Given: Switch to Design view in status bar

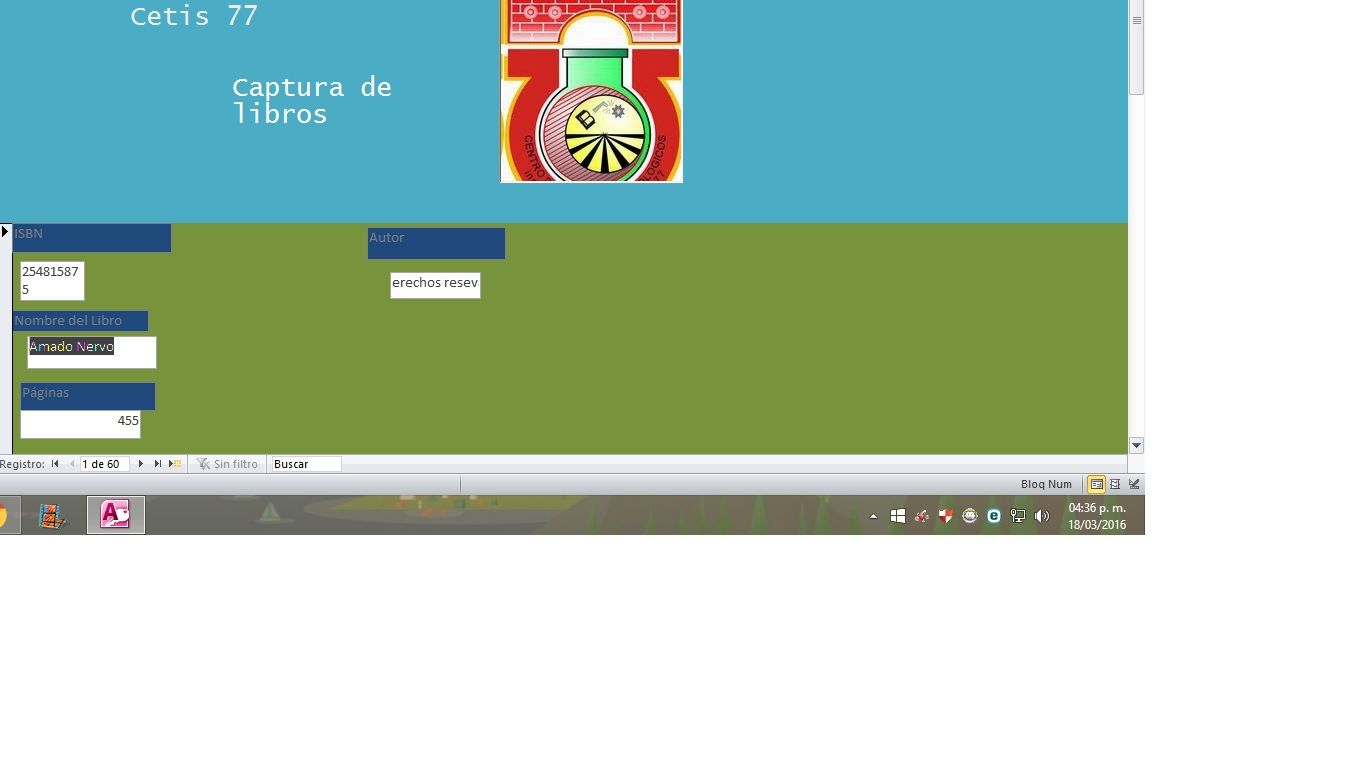Looking at the screenshot, I should 1134,484.
